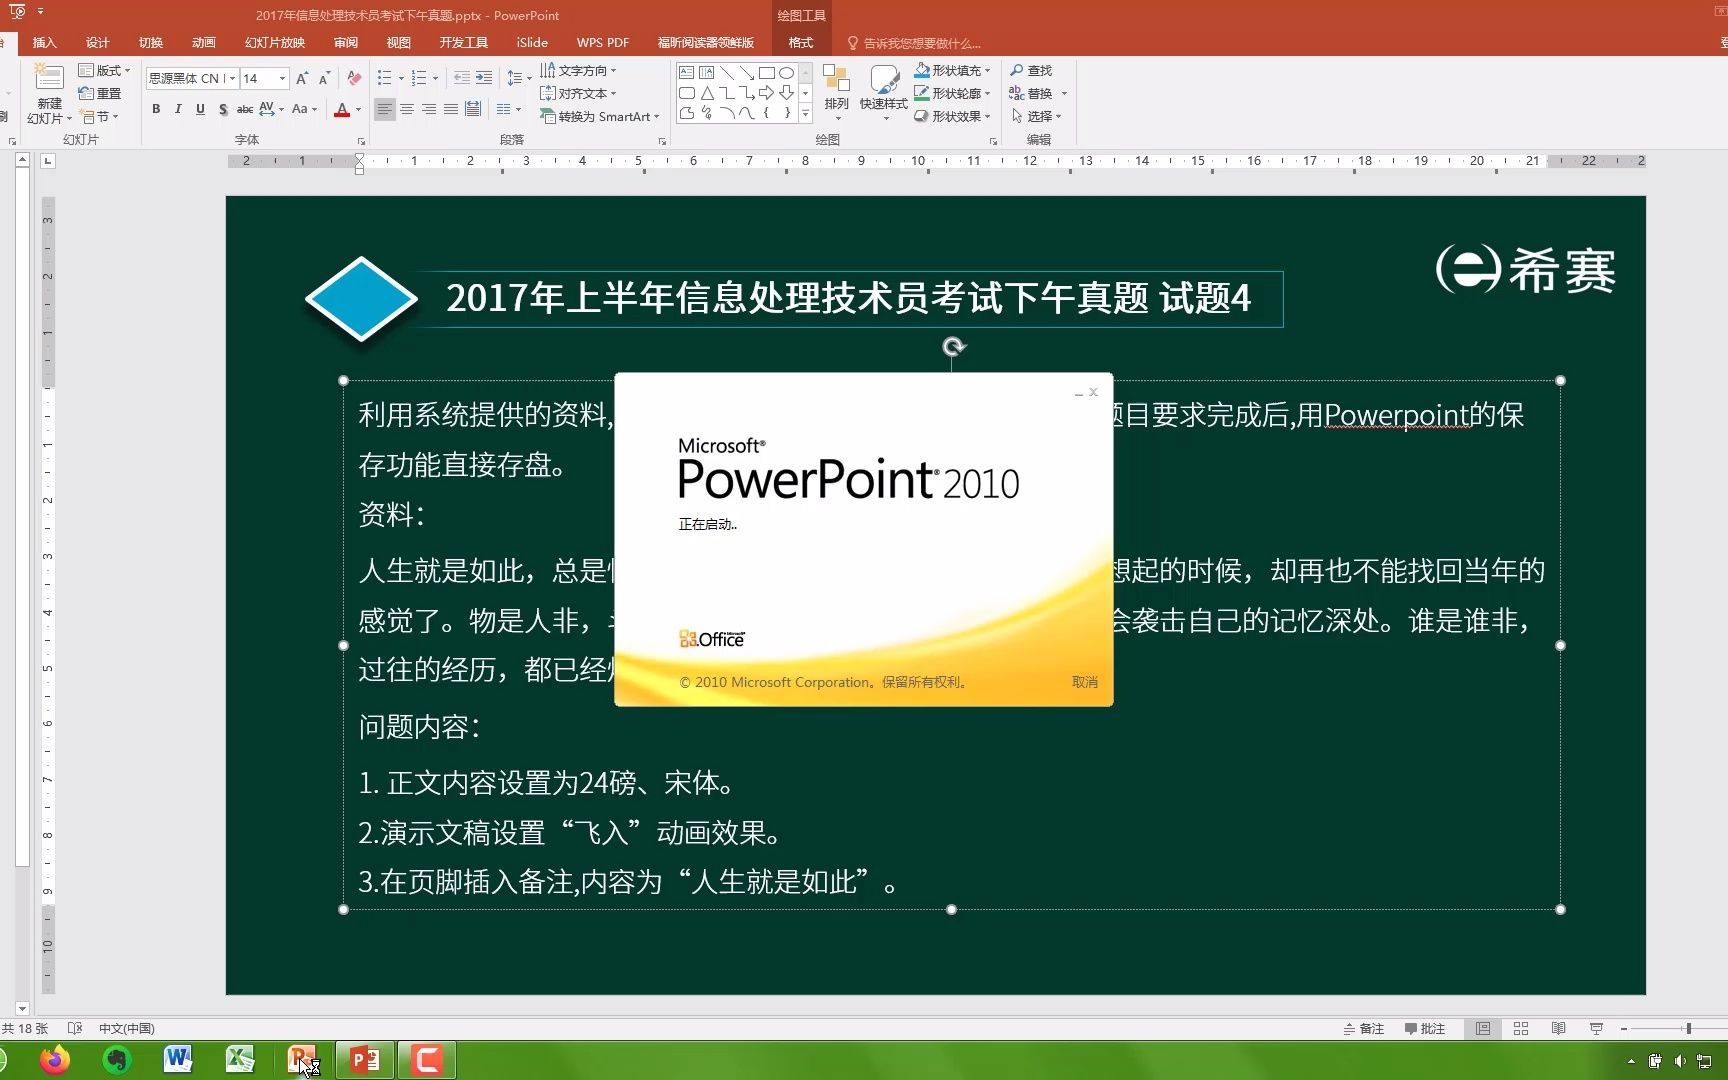Open font name dropdown
The image size is (1728, 1080).
click(232, 78)
